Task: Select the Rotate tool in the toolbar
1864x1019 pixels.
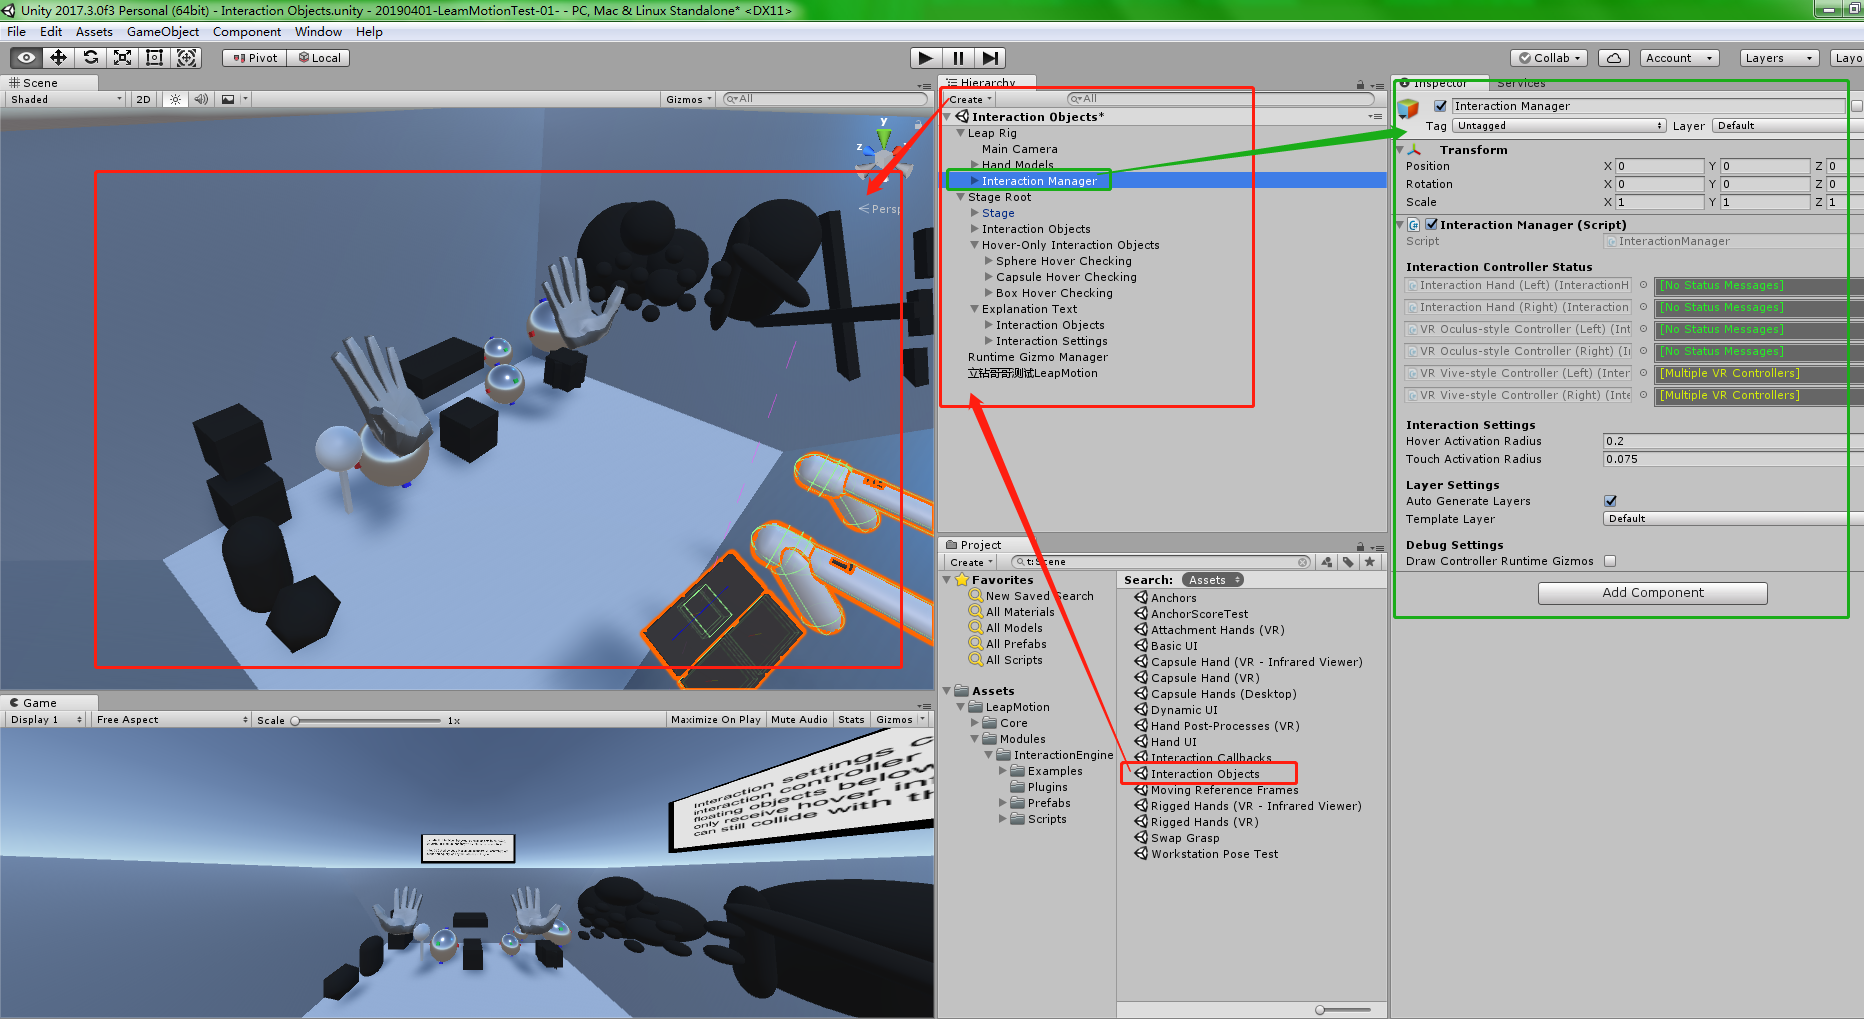Action: pos(90,57)
